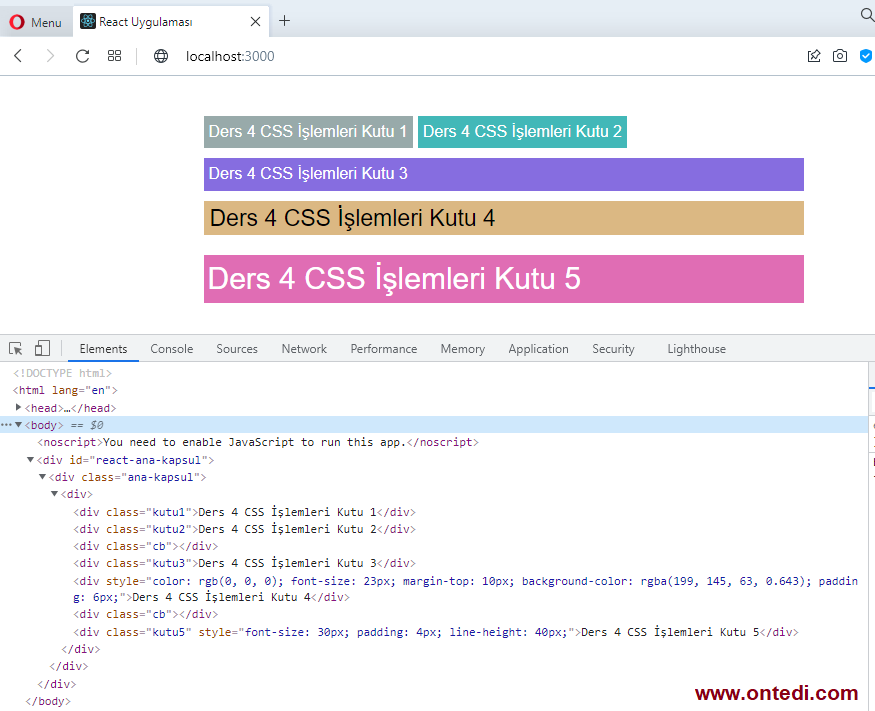Viewport: 875px width, 711px height.
Task: Open the Sources tab
Action: [237, 349]
